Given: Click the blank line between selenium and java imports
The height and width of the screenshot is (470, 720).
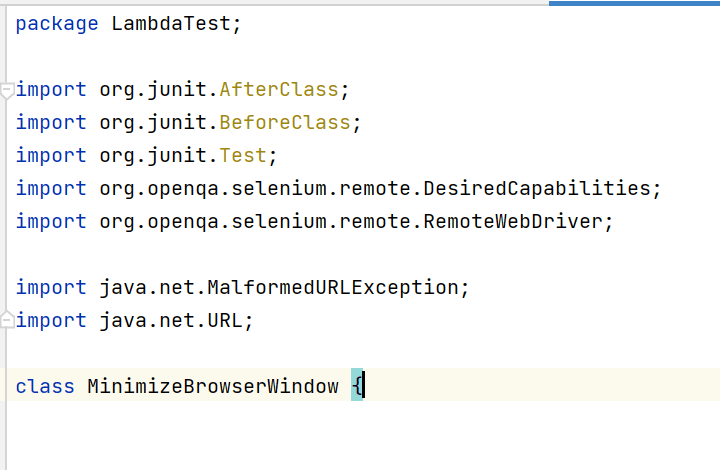Looking at the screenshot, I should coord(300,254).
